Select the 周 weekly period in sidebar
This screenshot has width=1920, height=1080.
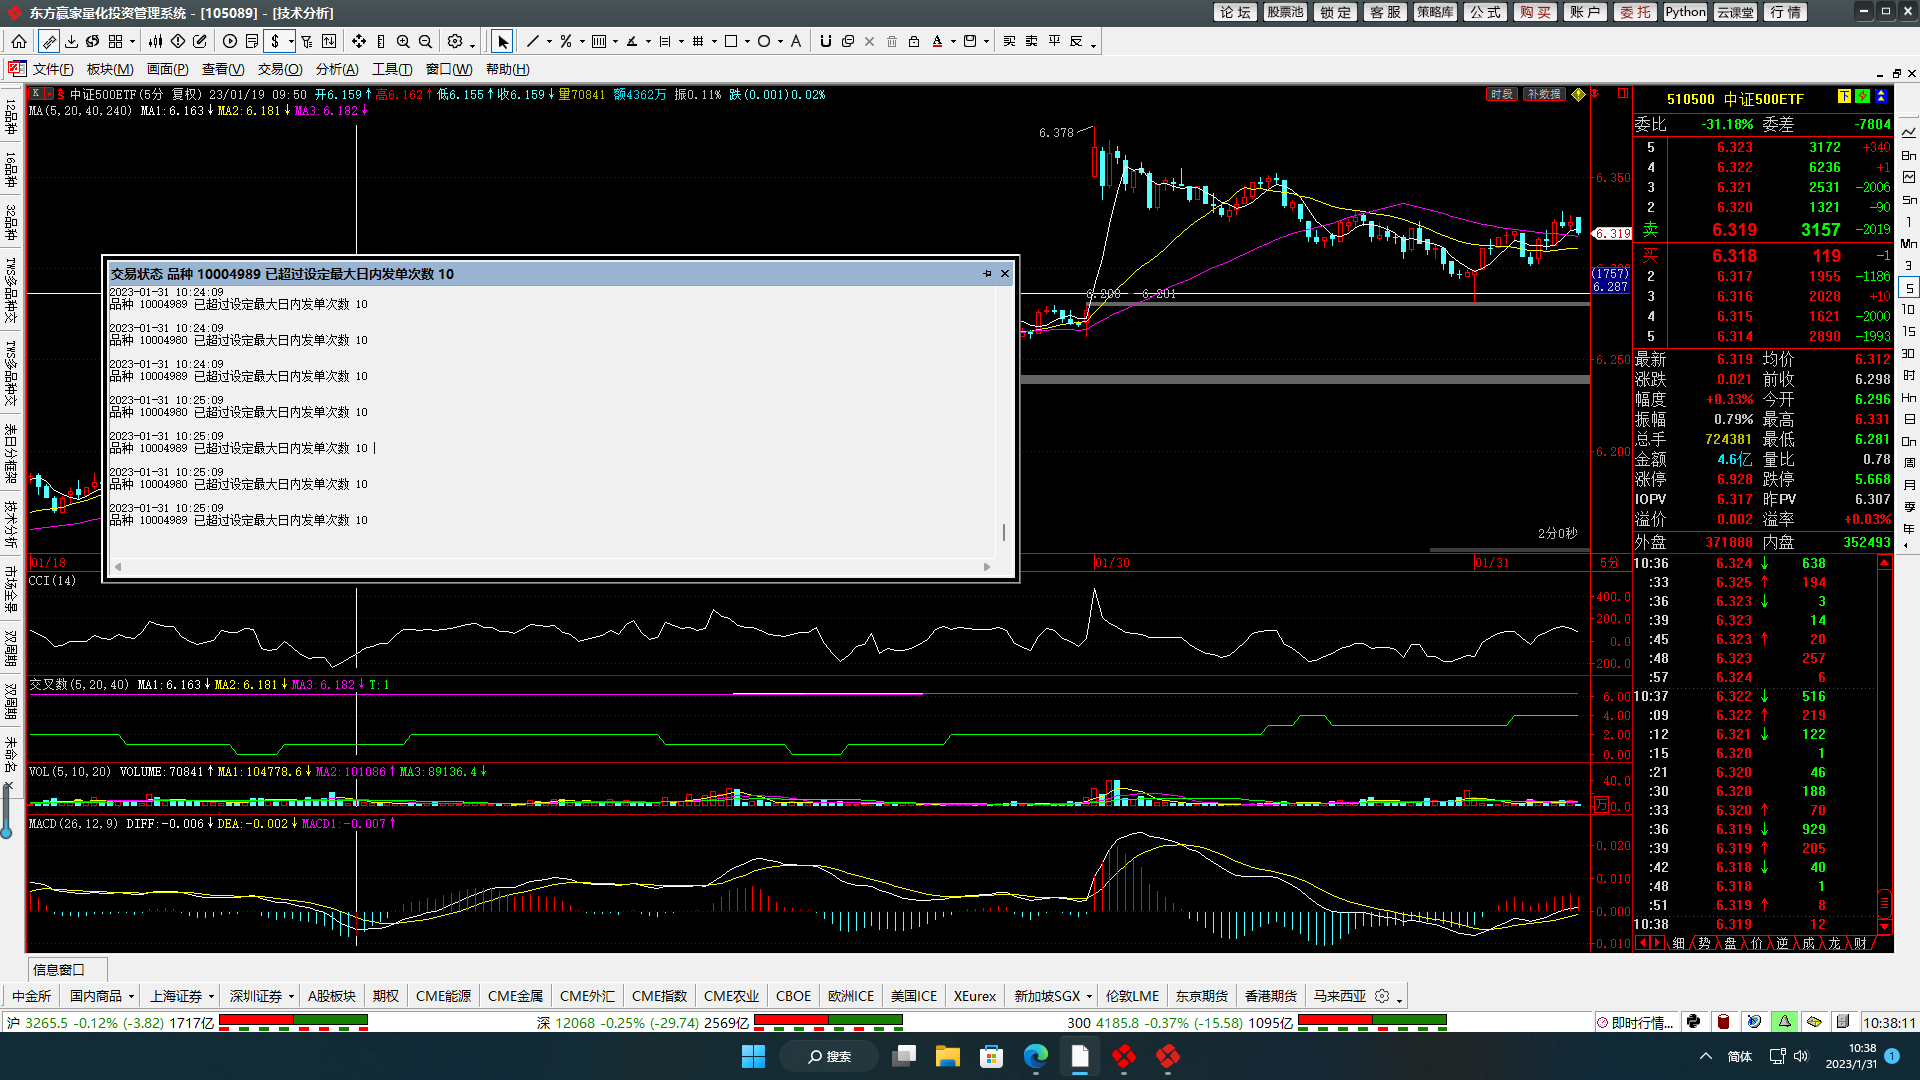click(1909, 464)
